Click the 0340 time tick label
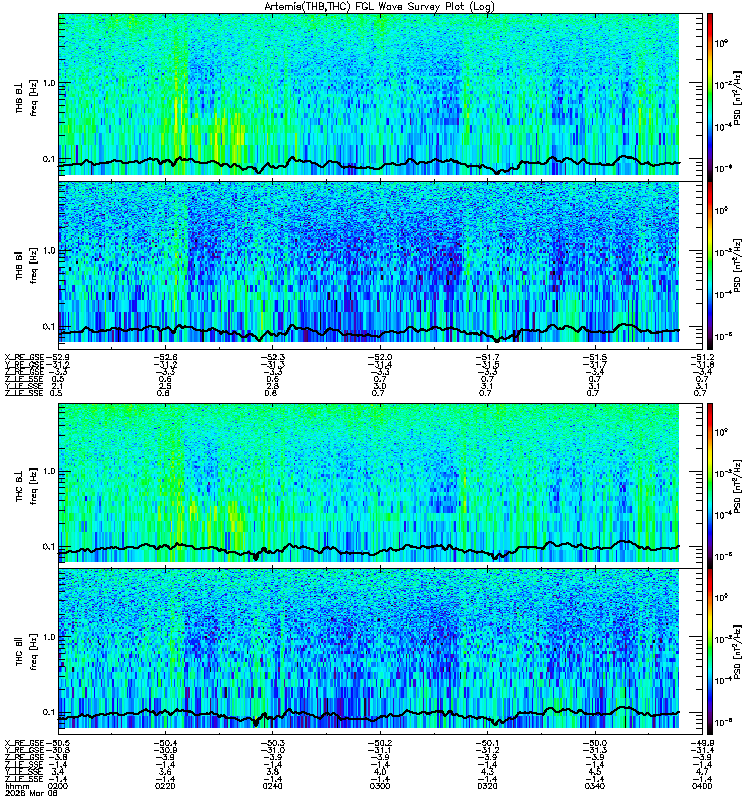750x800 pixels. [x=594, y=786]
